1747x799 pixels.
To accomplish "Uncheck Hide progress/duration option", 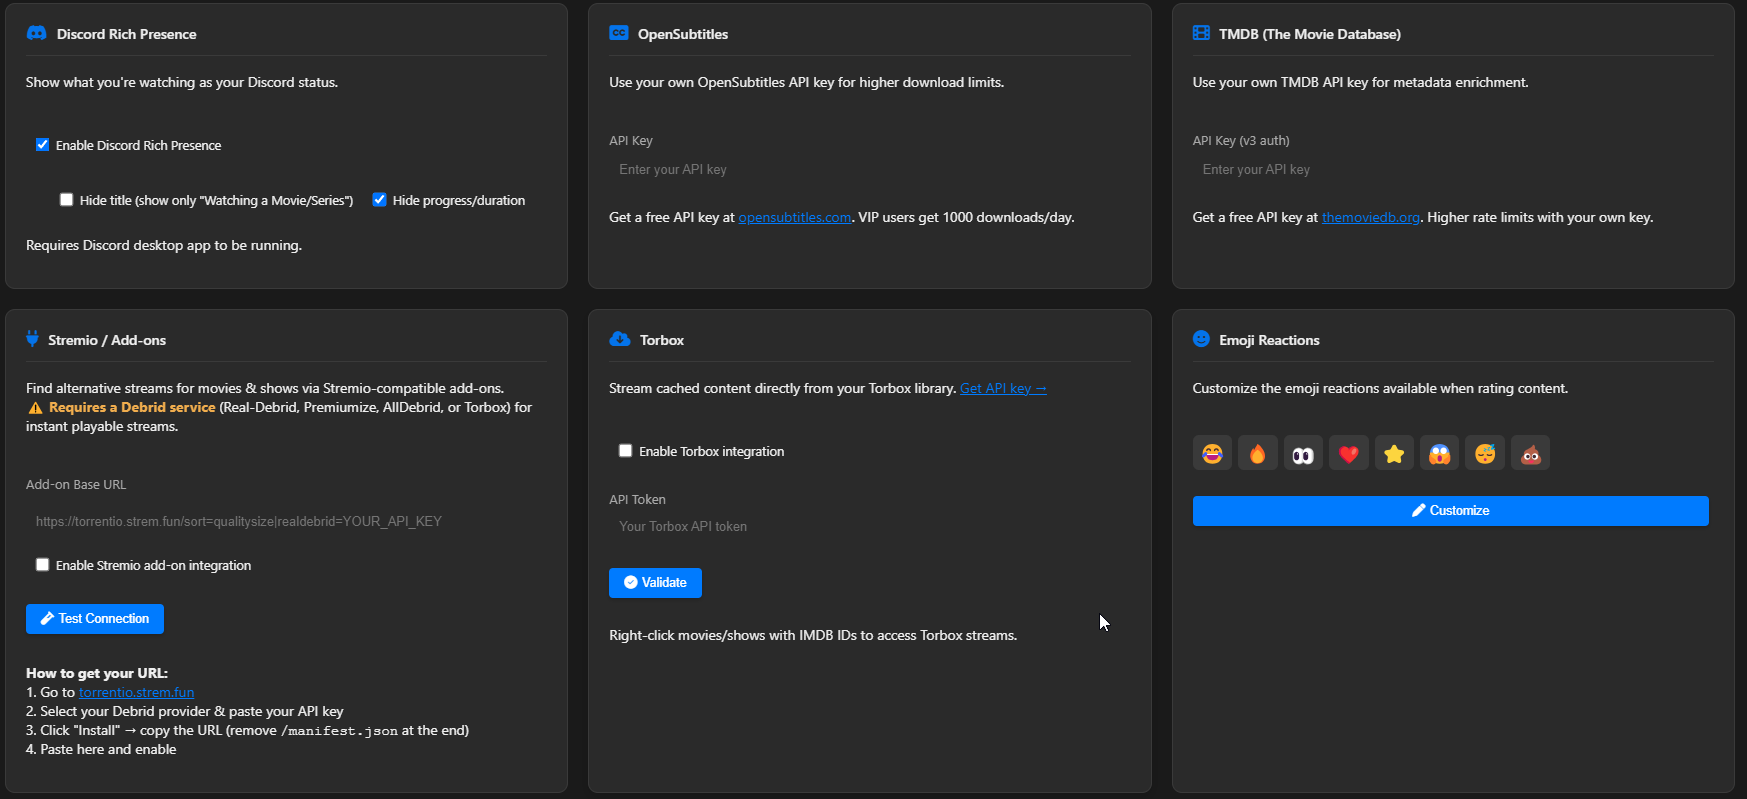I will click(x=379, y=200).
